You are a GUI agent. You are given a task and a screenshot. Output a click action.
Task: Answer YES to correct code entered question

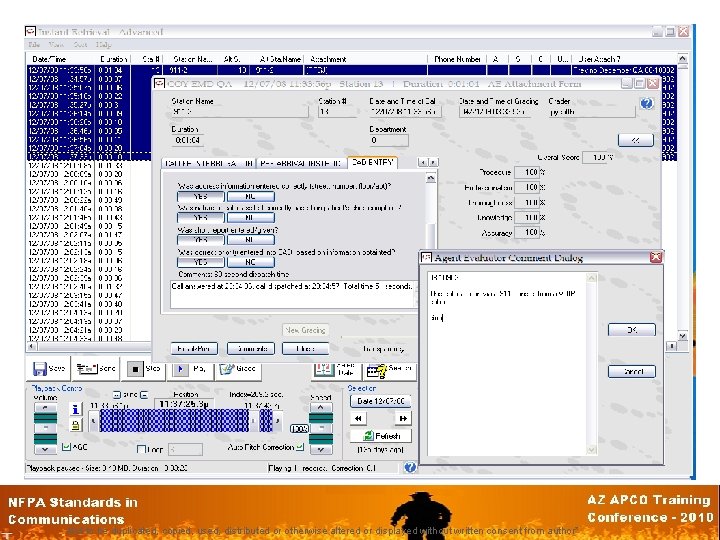pyautogui.click(x=201, y=262)
